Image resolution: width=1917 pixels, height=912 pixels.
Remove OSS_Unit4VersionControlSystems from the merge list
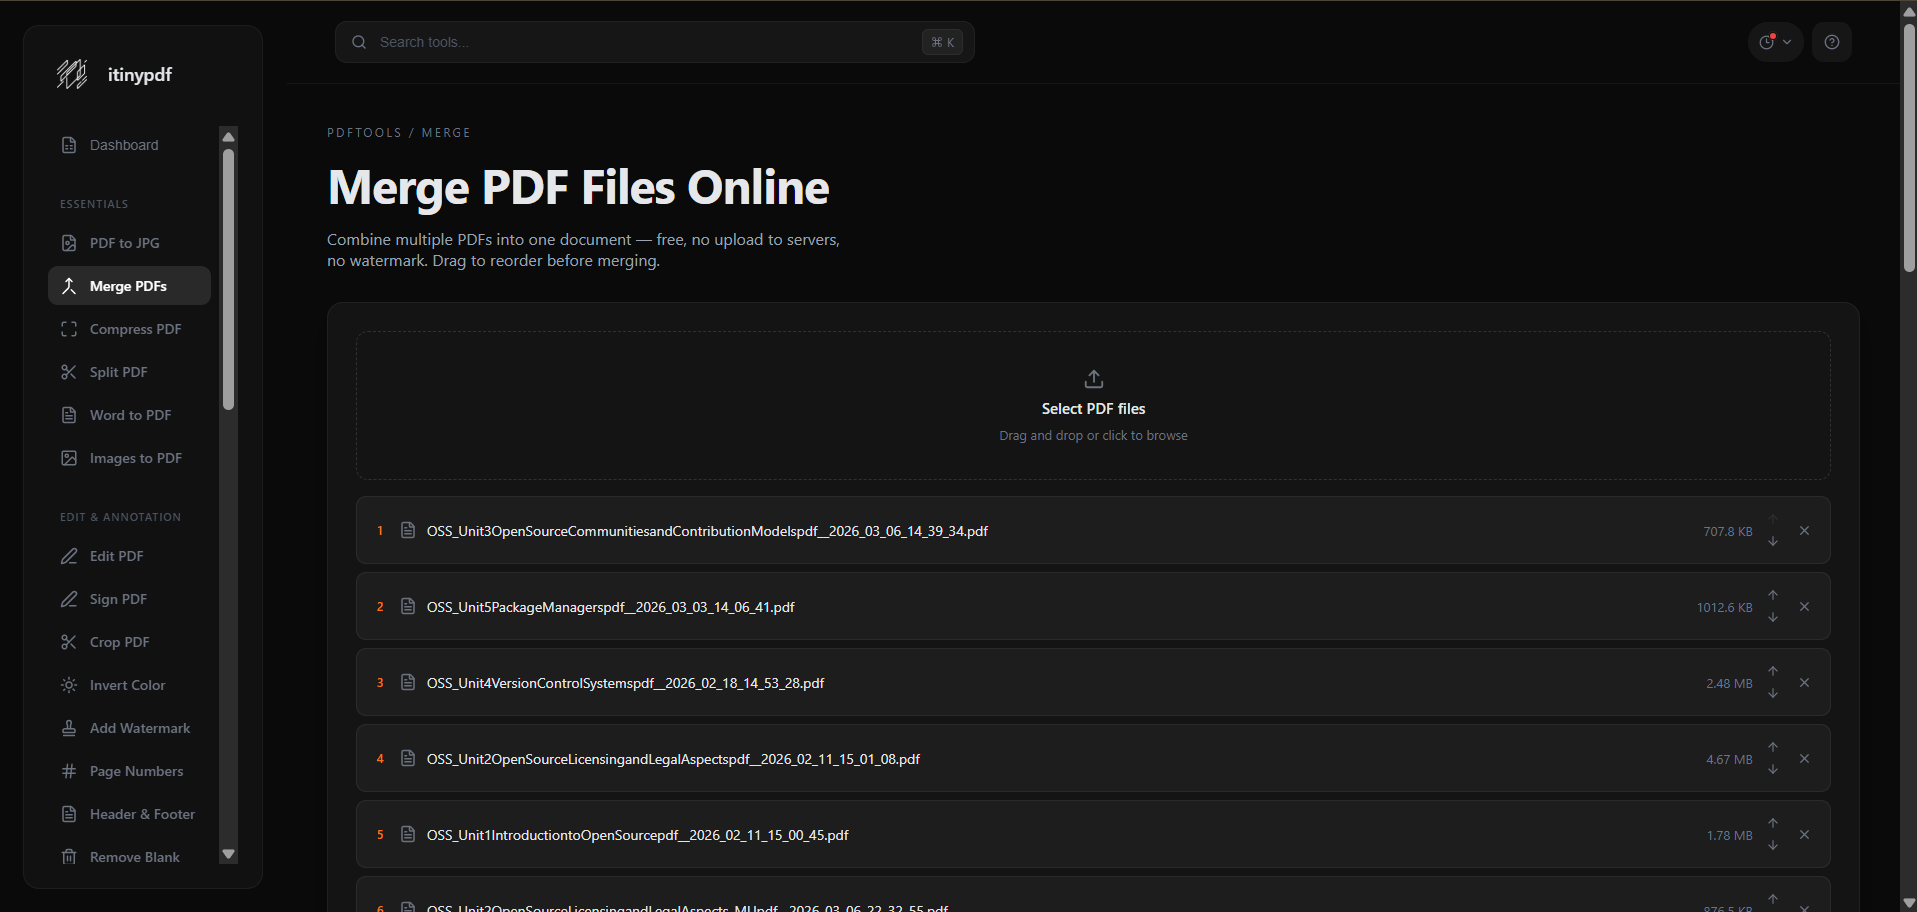[x=1804, y=682]
